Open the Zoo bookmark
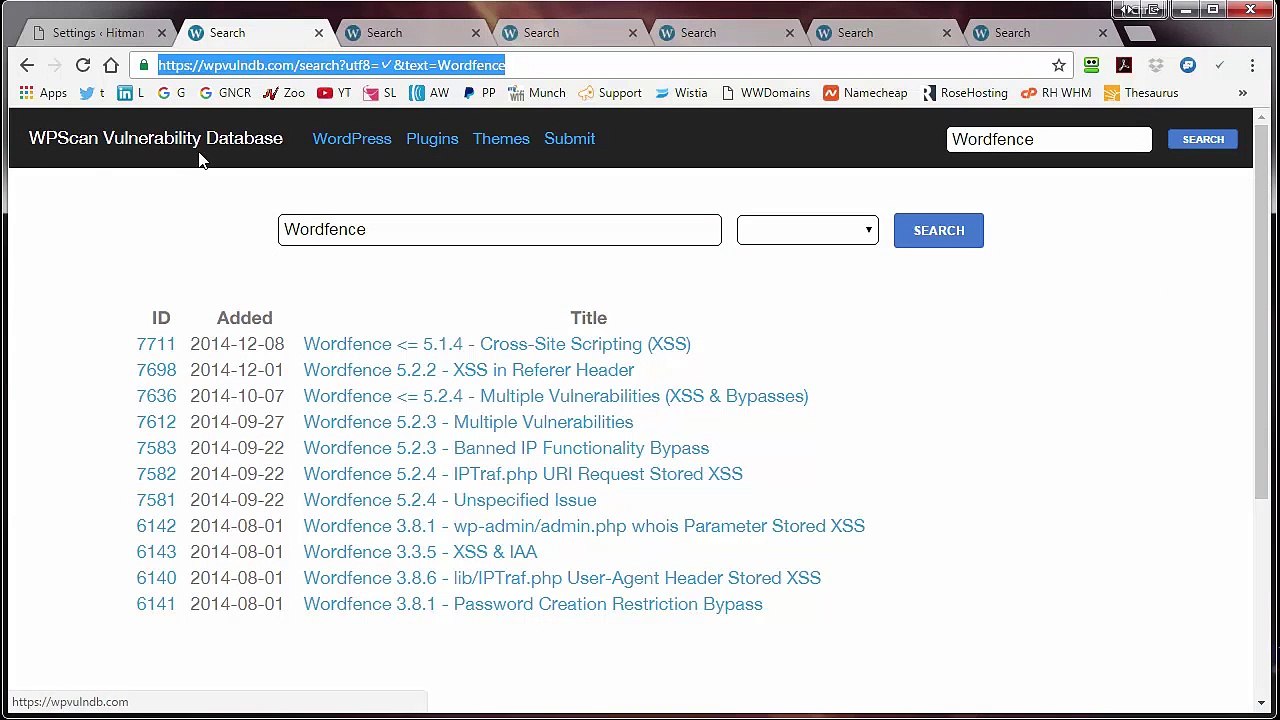Image resolution: width=1280 pixels, height=720 pixels. tap(284, 93)
